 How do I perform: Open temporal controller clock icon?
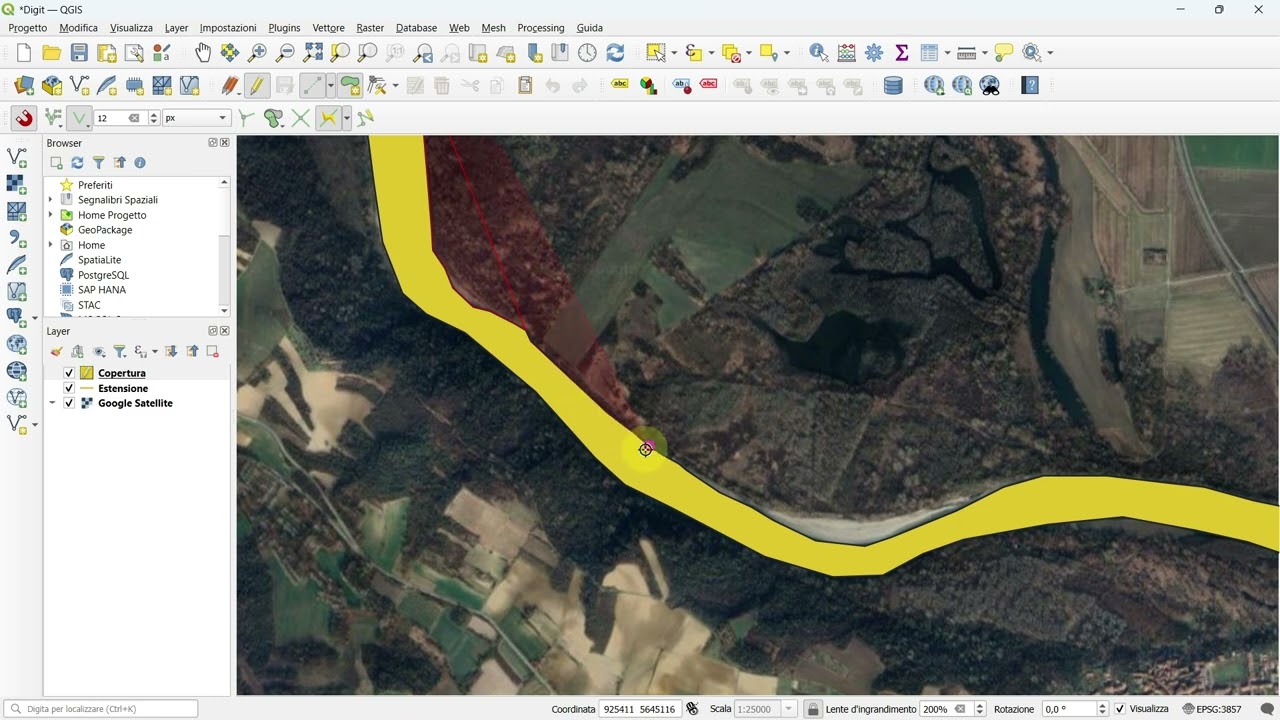tap(587, 53)
